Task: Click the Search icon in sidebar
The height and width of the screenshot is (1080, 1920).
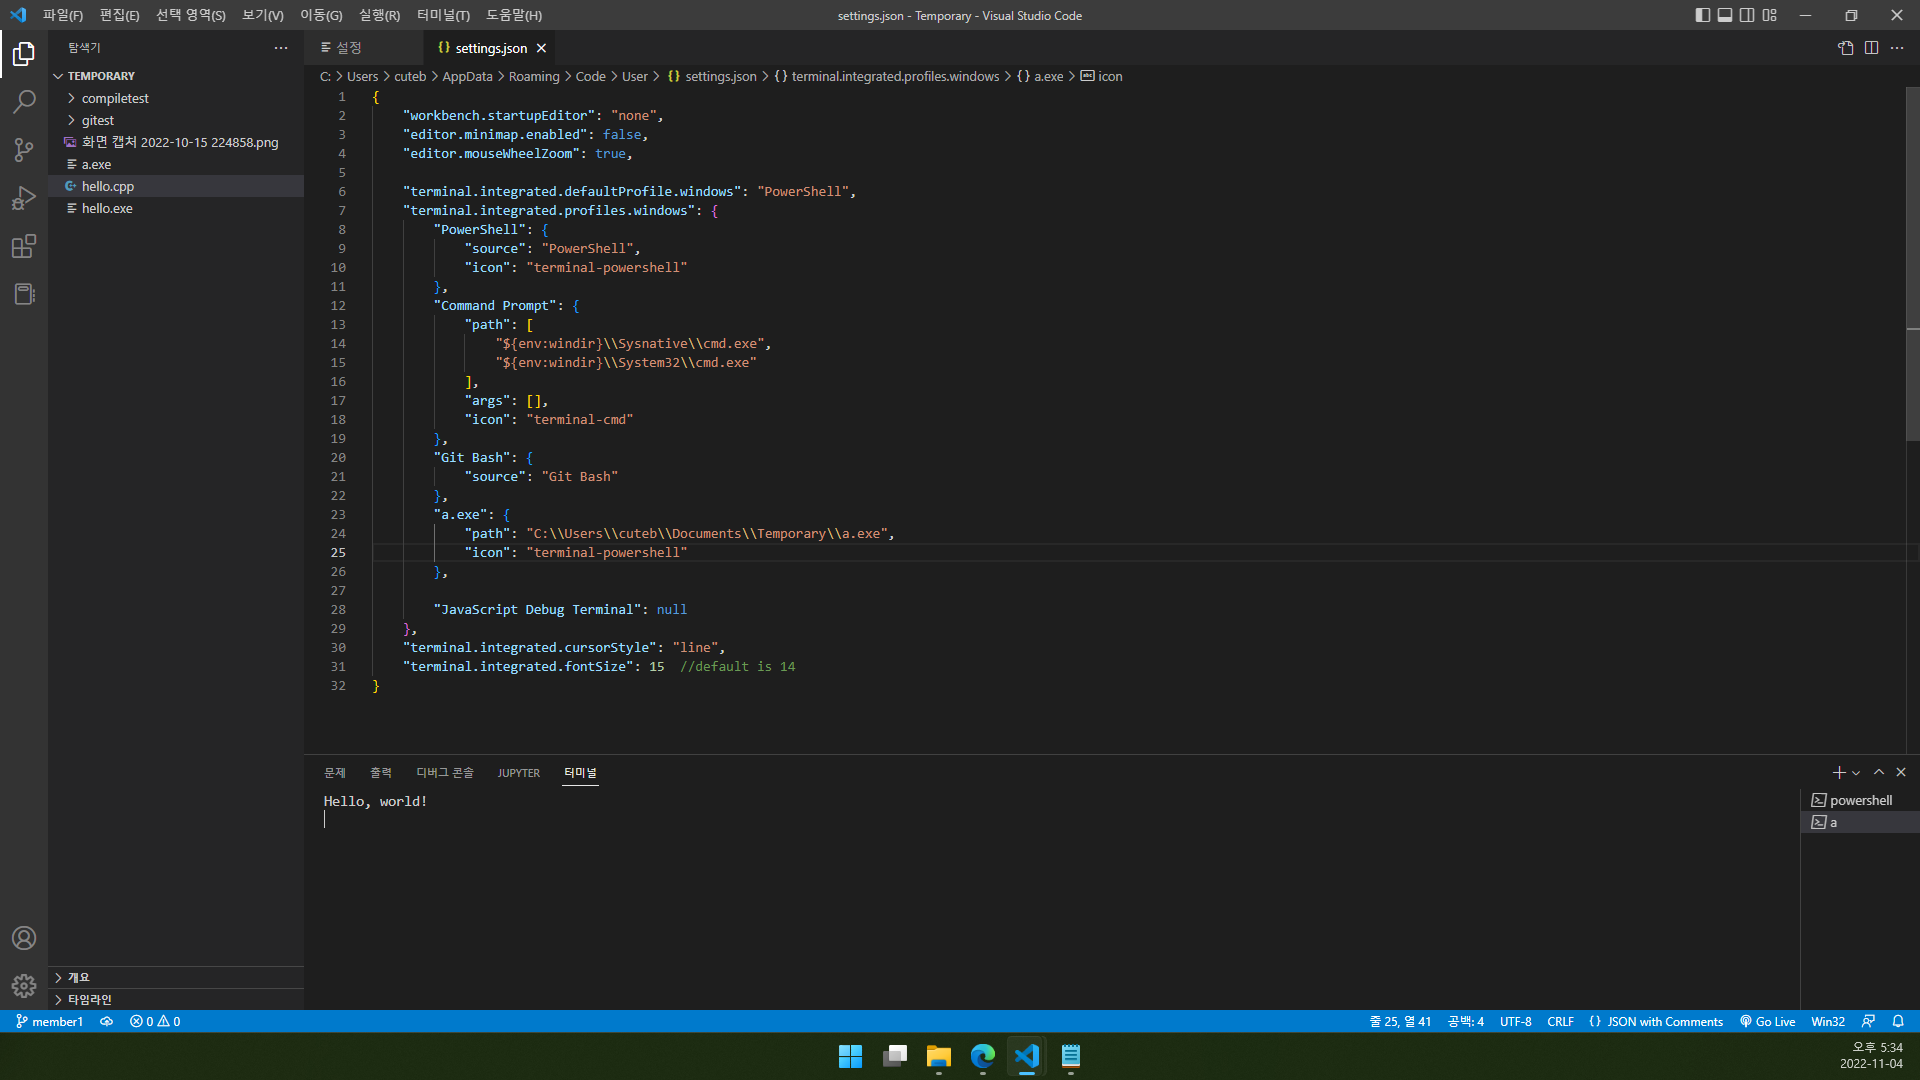Action: pos(22,102)
